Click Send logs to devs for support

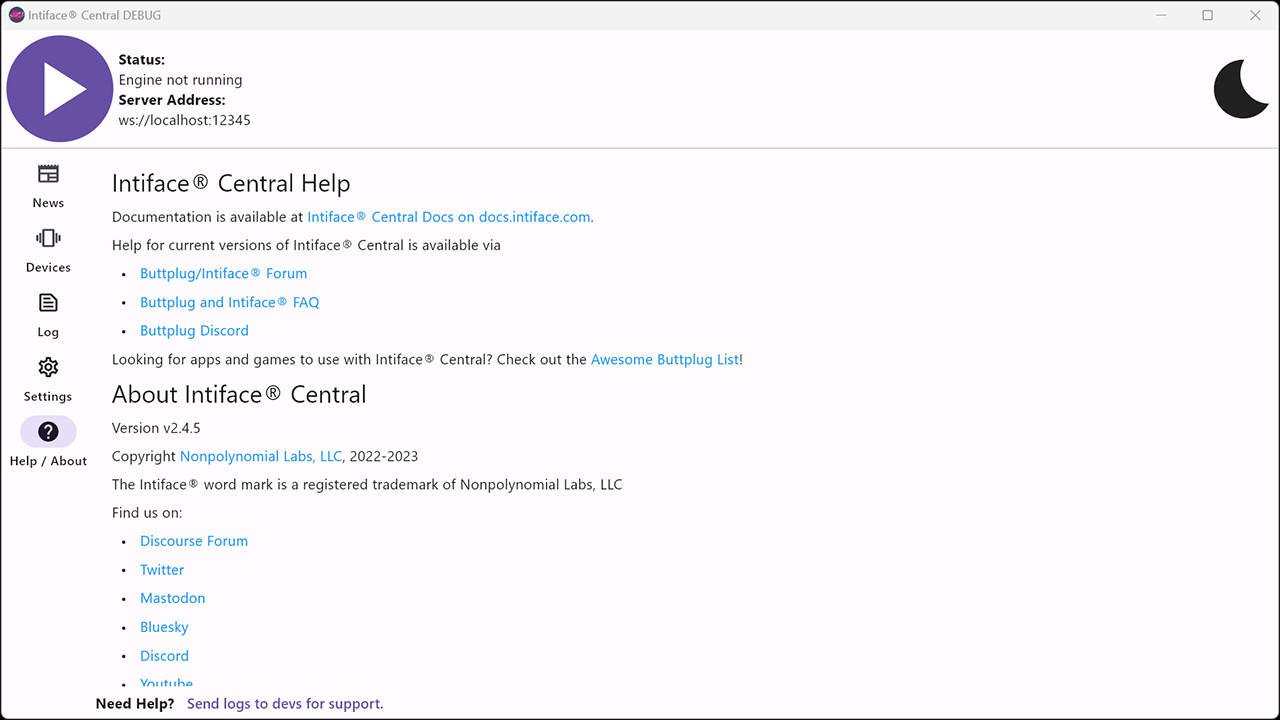click(283, 703)
